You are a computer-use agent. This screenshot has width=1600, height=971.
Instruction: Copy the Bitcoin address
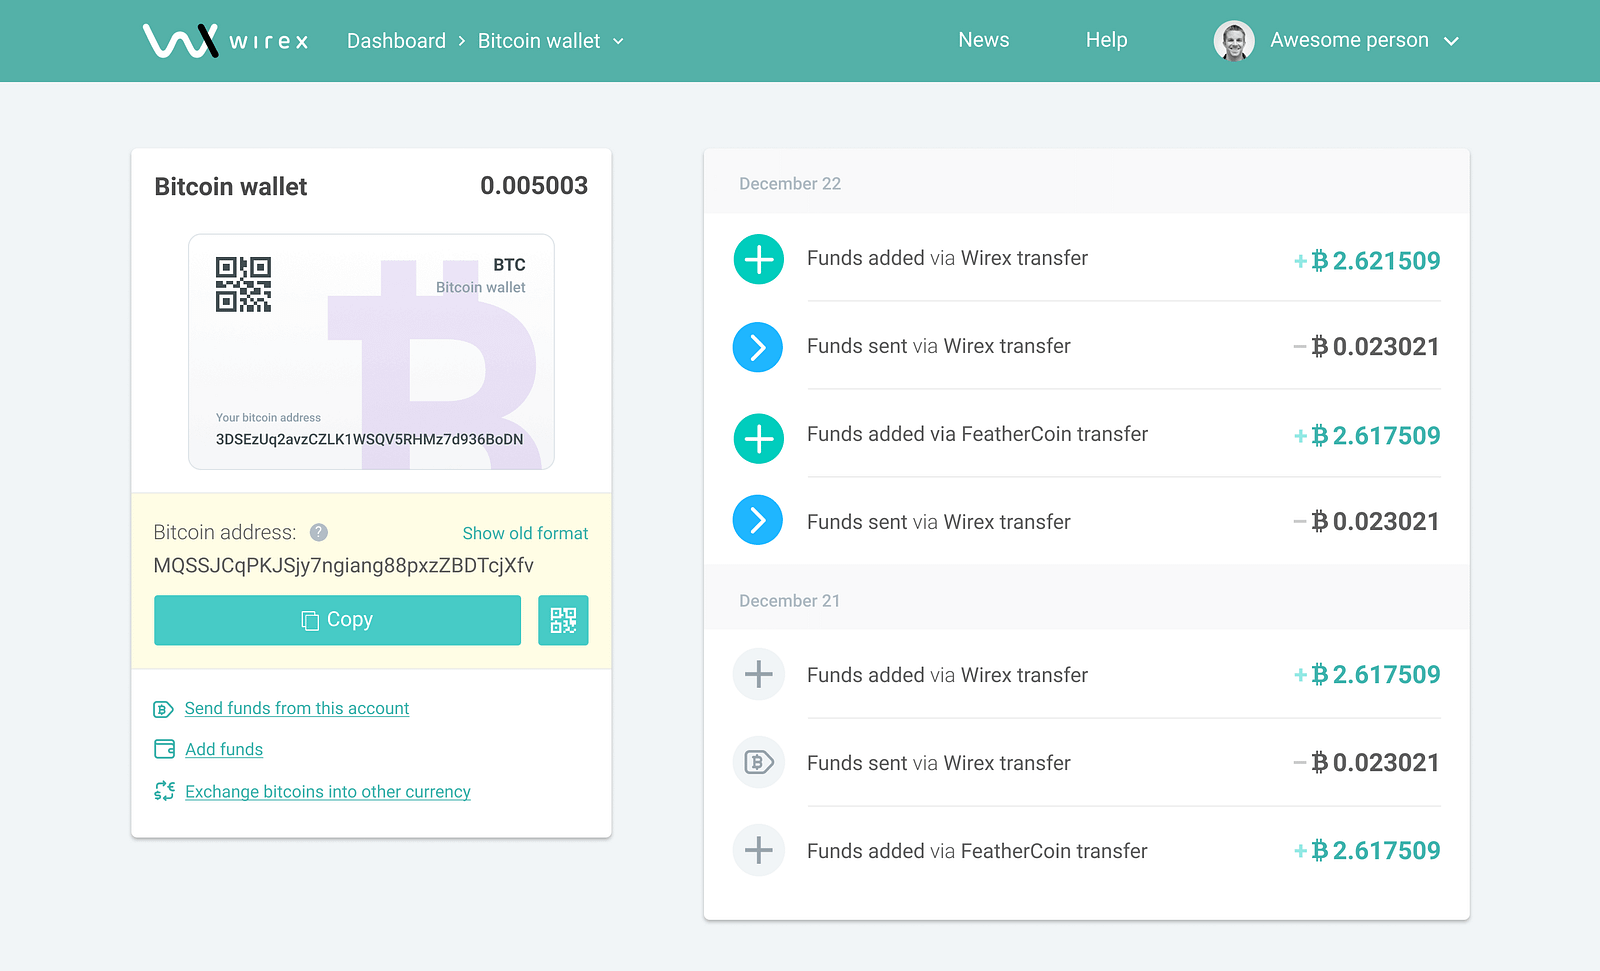tap(337, 620)
